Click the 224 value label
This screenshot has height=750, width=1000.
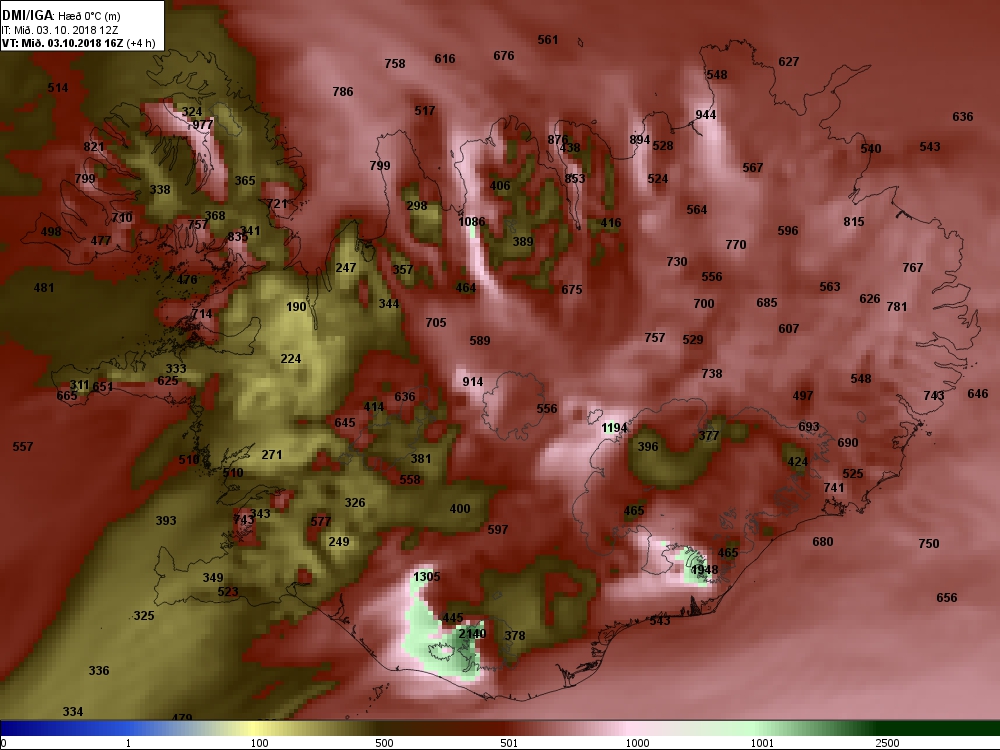(291, 358)
